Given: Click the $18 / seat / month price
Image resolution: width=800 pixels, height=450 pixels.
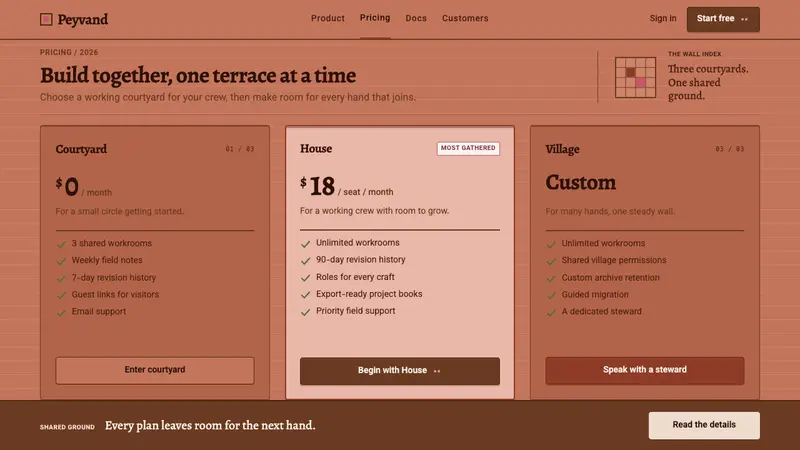Looking at the screenshot, I should click(346, 187).
